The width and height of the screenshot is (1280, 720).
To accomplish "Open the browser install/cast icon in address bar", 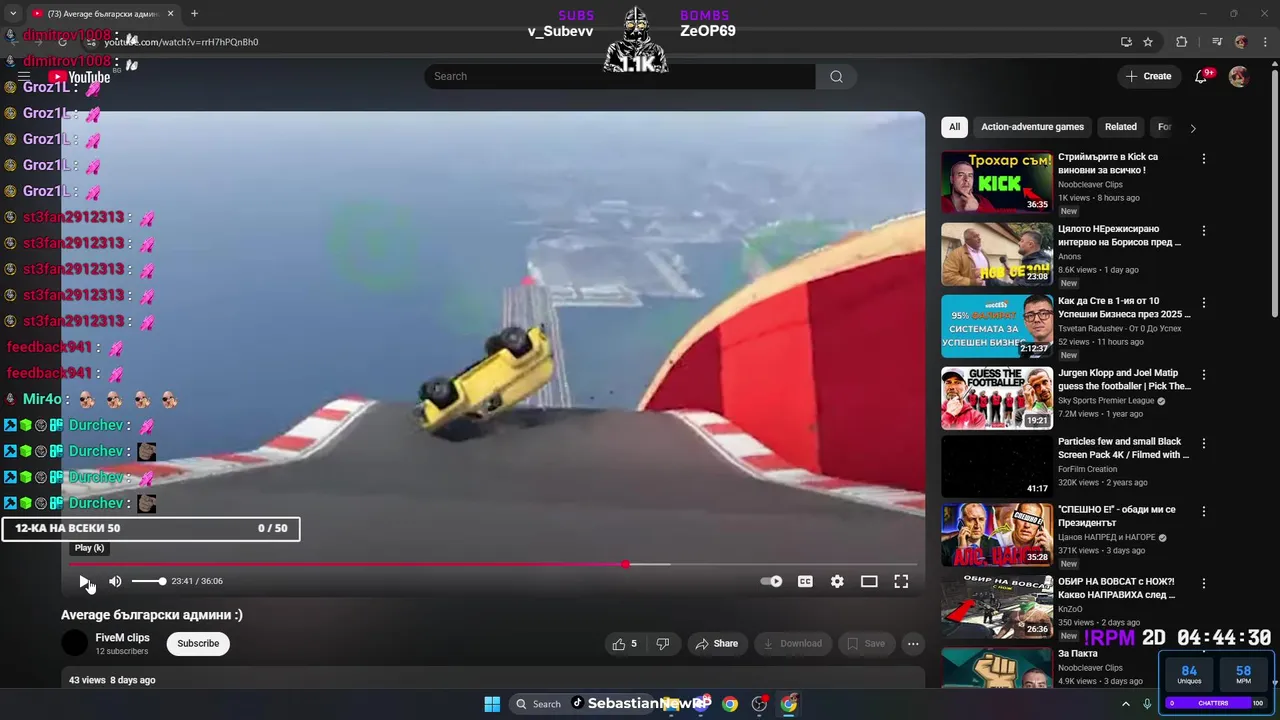I will coord(1126,42).
